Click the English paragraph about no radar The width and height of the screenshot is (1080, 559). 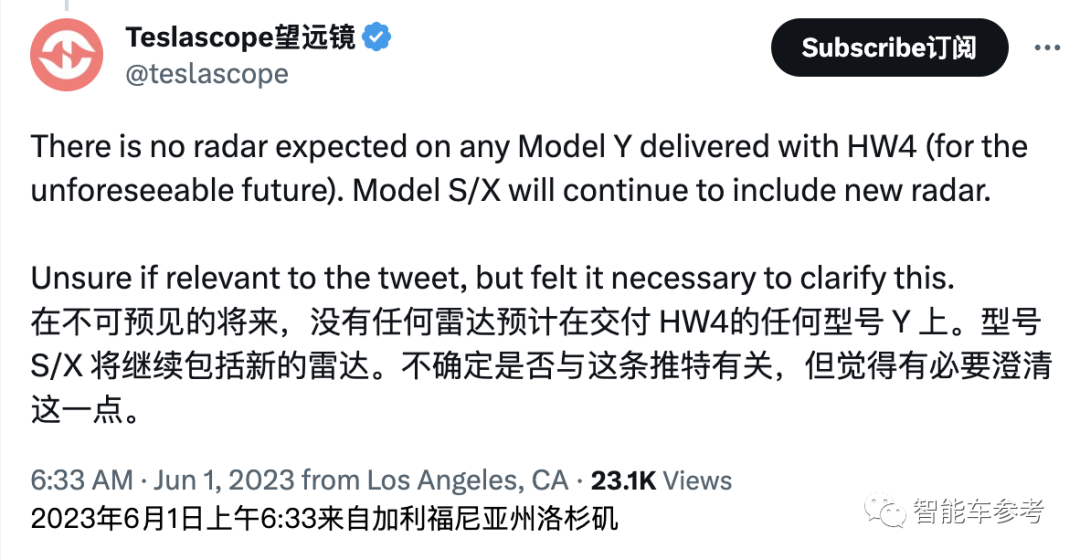pyautogui.click(x=529, y=169)
